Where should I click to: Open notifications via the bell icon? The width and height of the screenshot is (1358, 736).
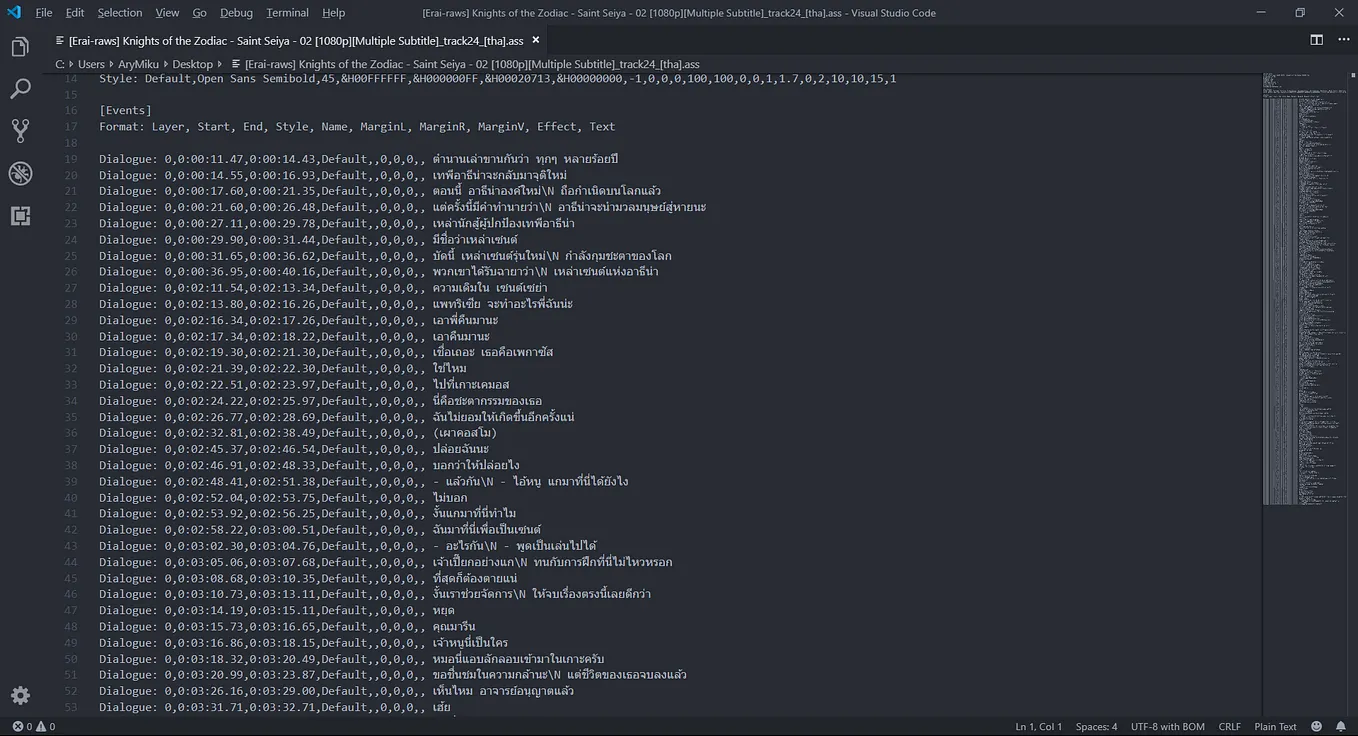[1342, 726]
